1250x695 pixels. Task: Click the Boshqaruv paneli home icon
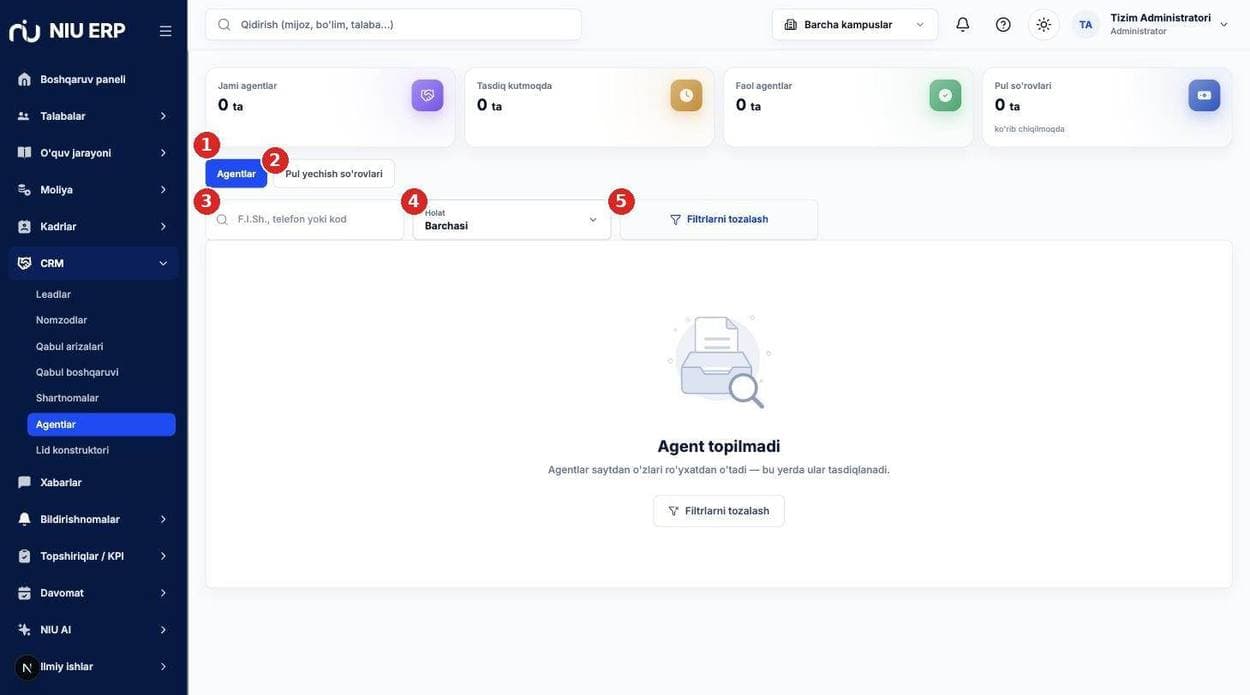click(x=24, y=79)
